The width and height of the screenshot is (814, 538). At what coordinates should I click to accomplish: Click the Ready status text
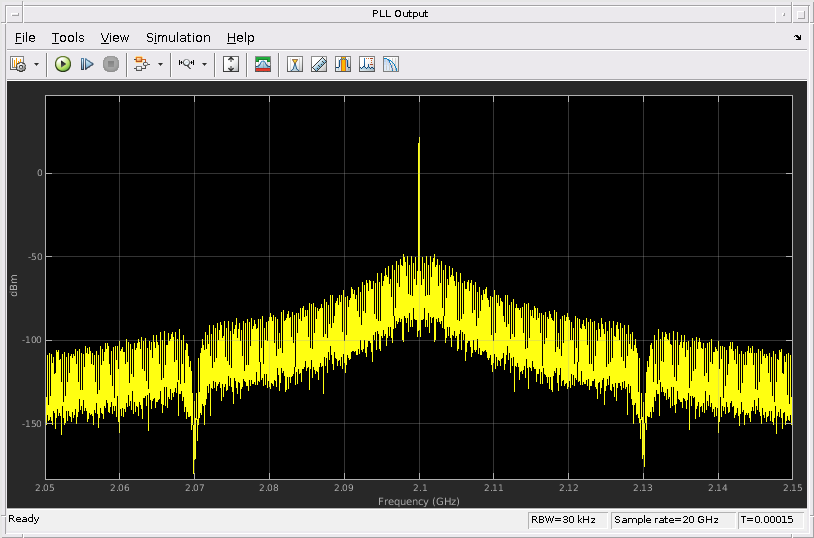[24, 519]
